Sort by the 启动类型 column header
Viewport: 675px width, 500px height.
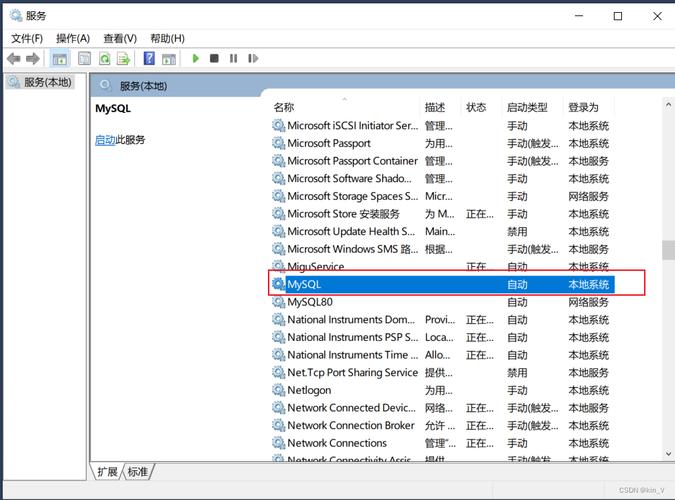coord(527,107)
